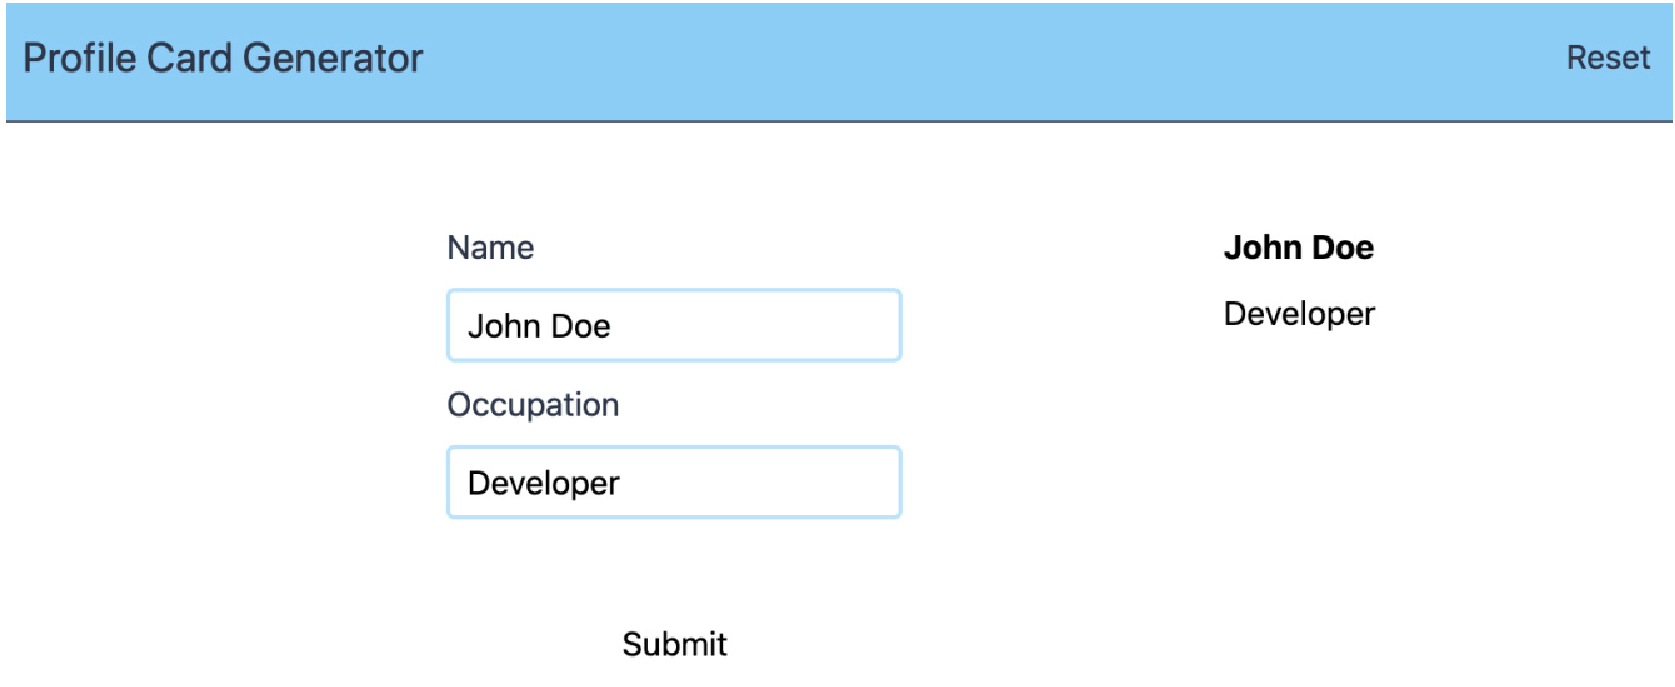Click the word Card in the header title
The width and height of the screenshot is (1675, 687).
190,58
